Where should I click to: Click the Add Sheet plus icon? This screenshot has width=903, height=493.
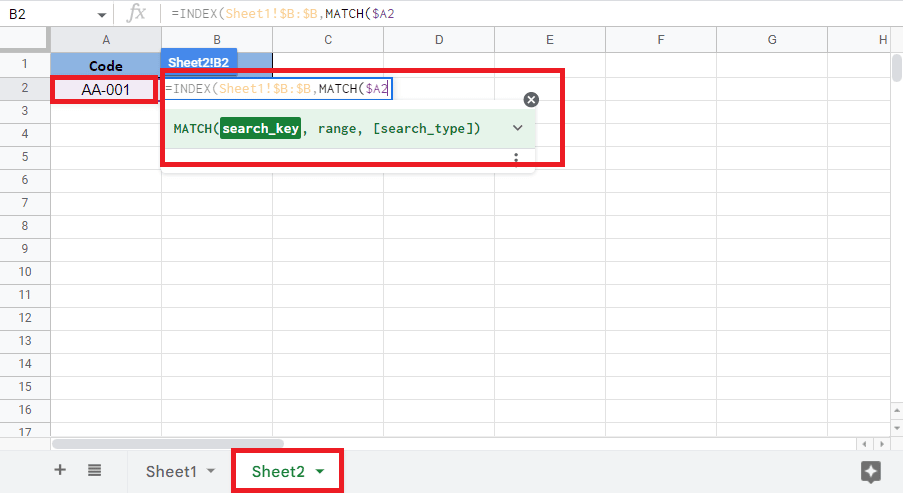[x=60, y=470]
